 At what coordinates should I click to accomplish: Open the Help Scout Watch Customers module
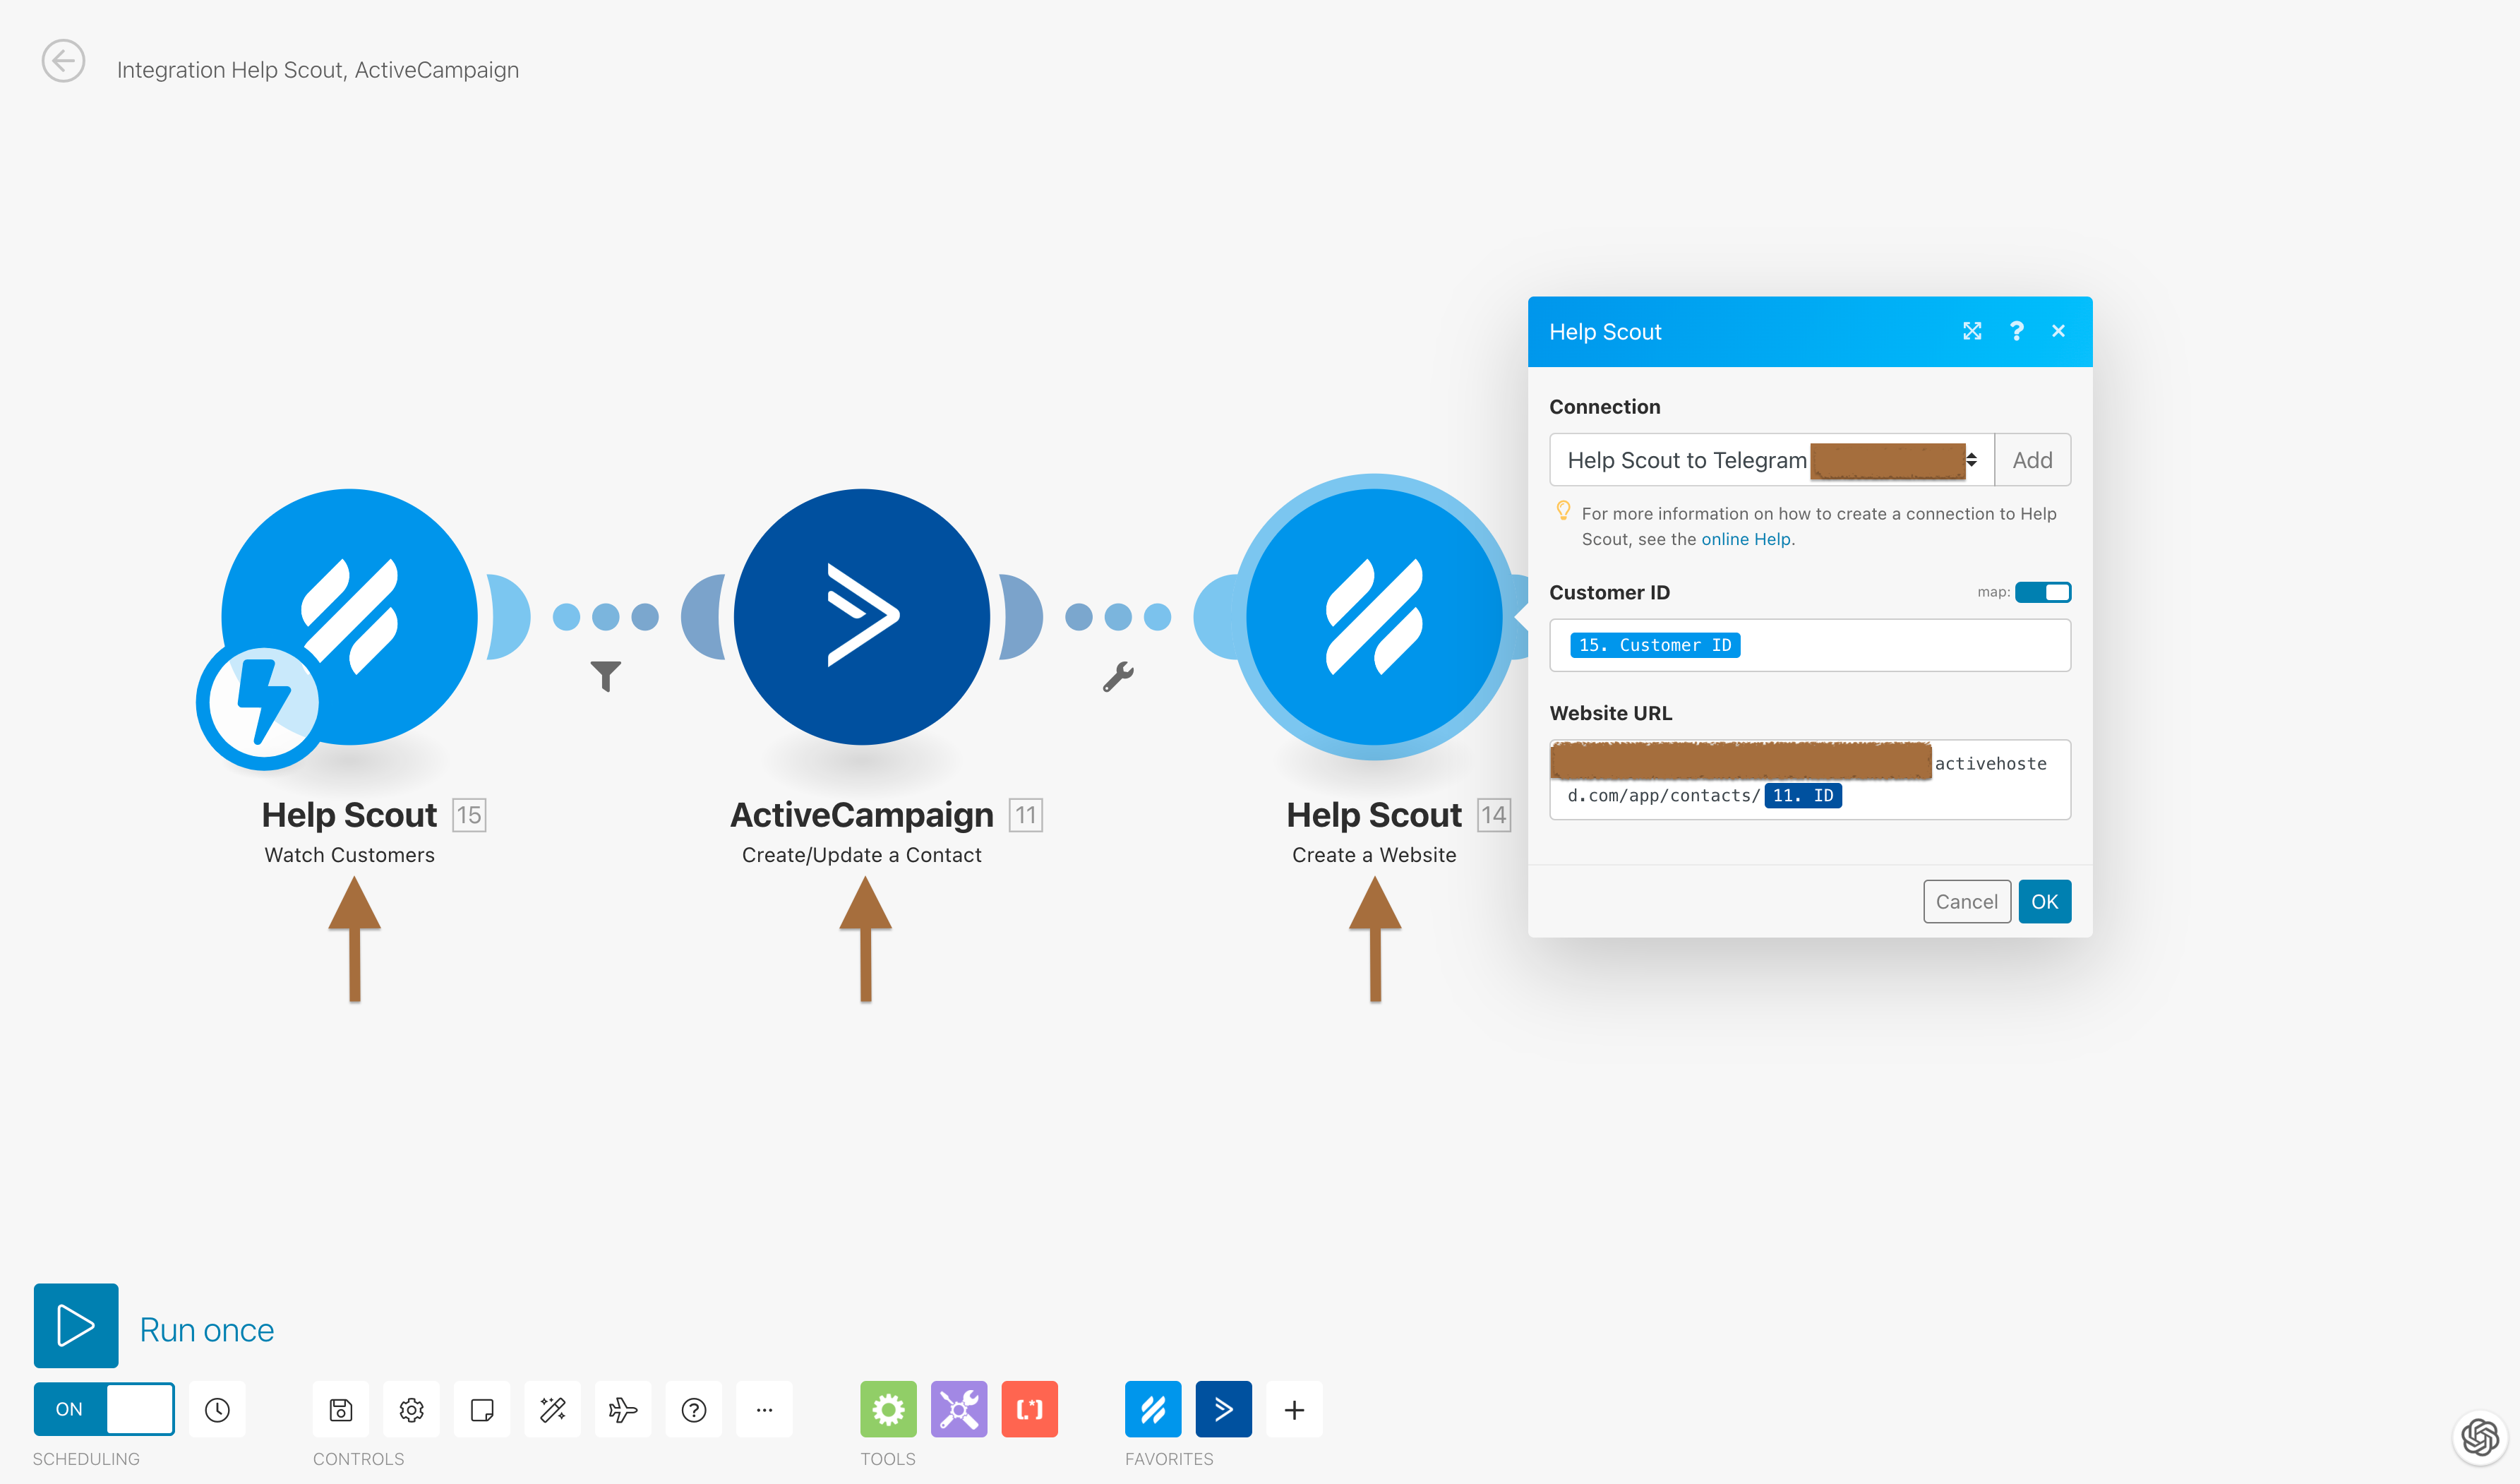click(349, 616)
